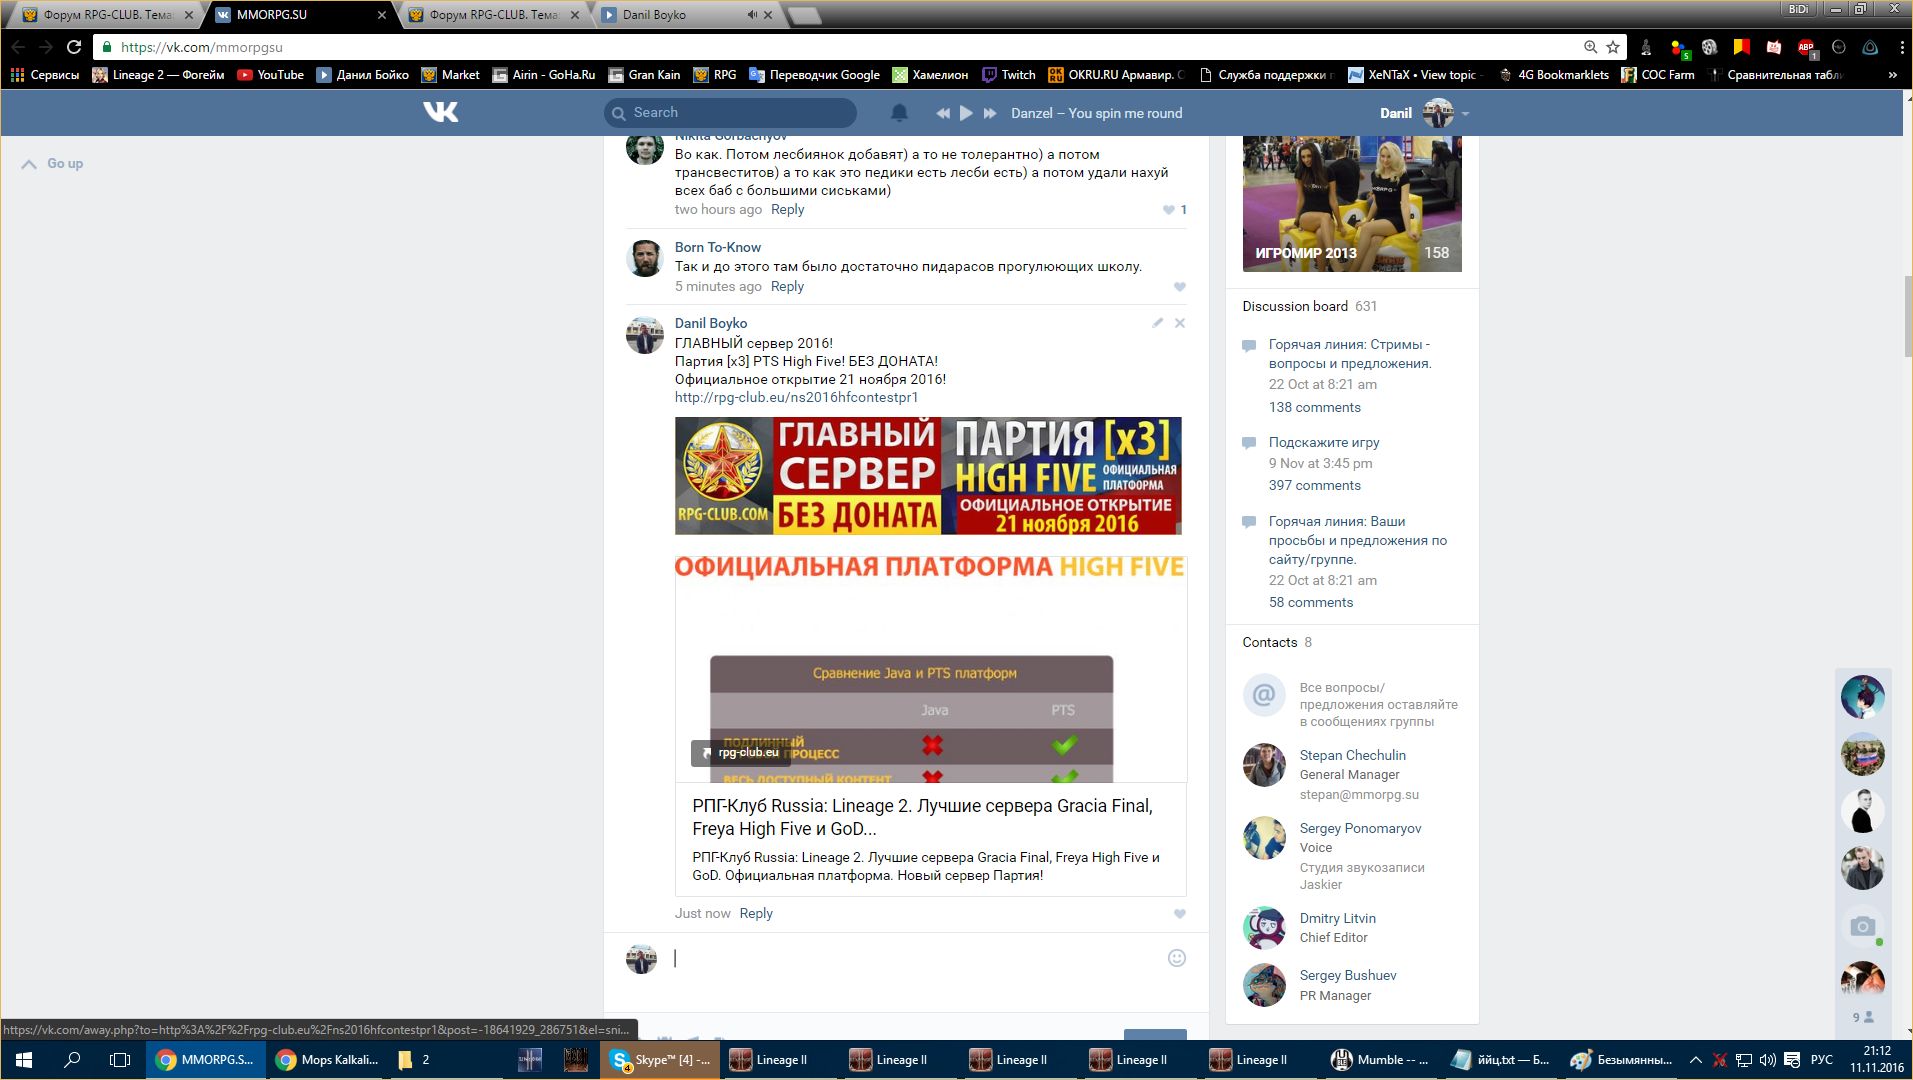Open the red banner image attachment

tap(928, 476)
